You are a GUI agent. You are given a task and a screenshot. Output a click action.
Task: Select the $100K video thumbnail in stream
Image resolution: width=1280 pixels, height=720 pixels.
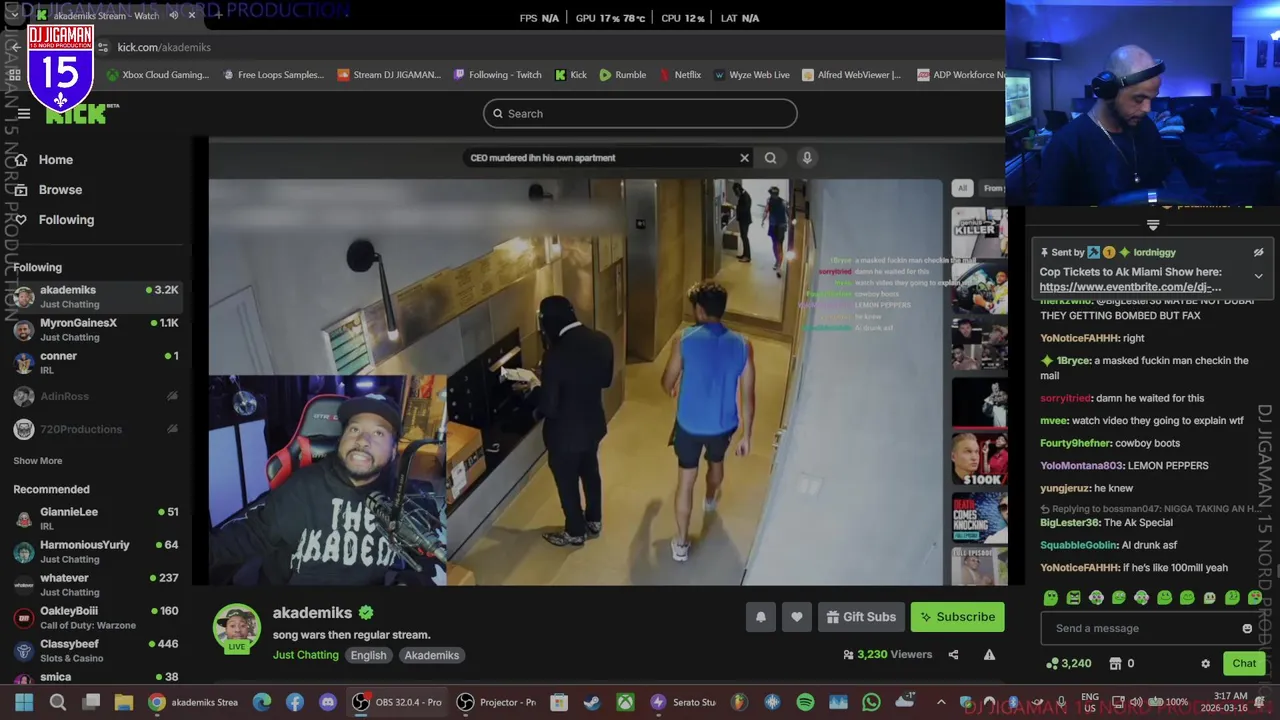tap(979, 458)
